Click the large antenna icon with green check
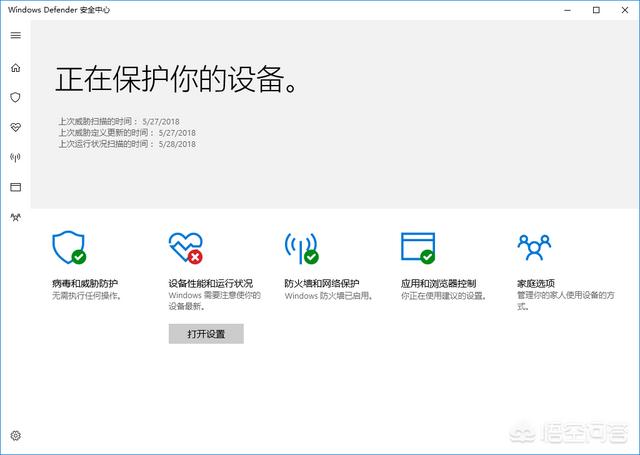640x455 pixels. 302,248
